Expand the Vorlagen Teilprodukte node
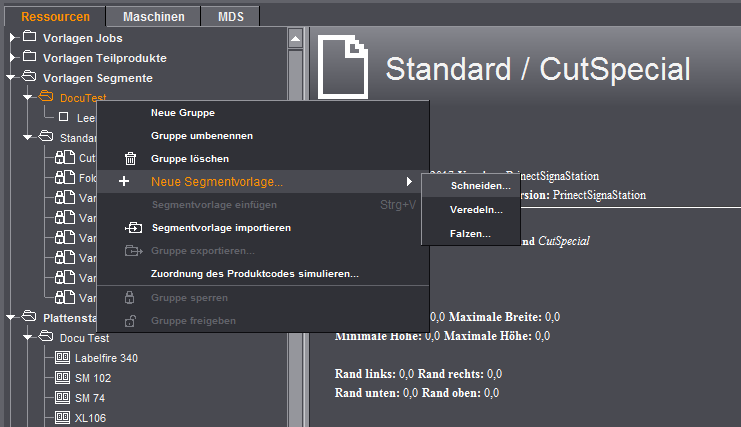The height and width of the screenshot is (427, 741). click(x=12, y=58)
